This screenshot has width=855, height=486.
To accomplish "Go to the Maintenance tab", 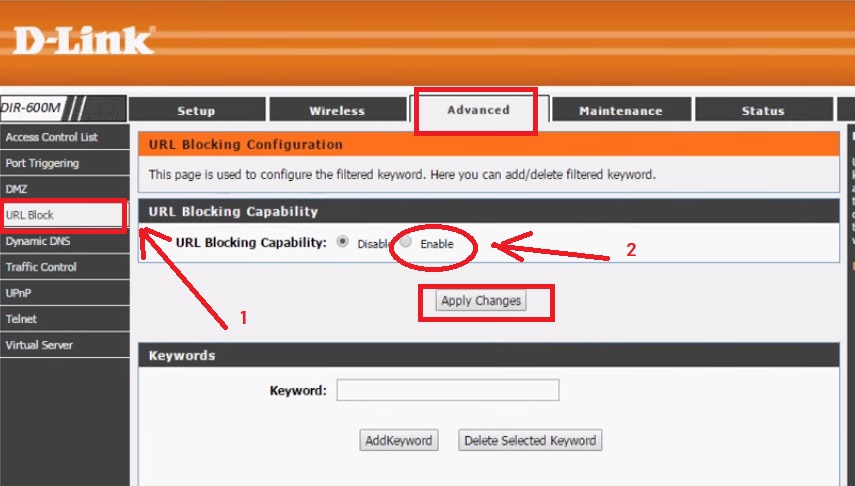I will point(620,111).
